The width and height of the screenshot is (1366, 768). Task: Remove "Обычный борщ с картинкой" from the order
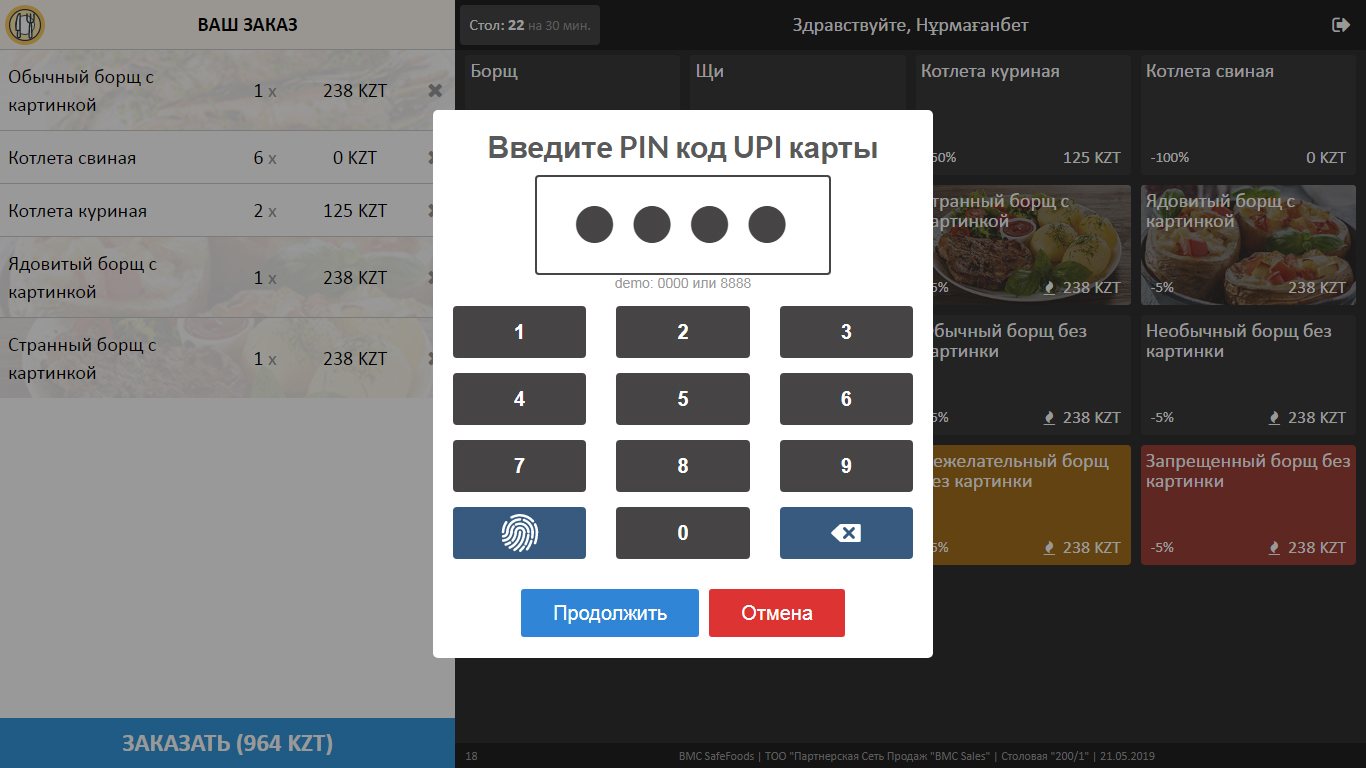(x=435, y=90)
